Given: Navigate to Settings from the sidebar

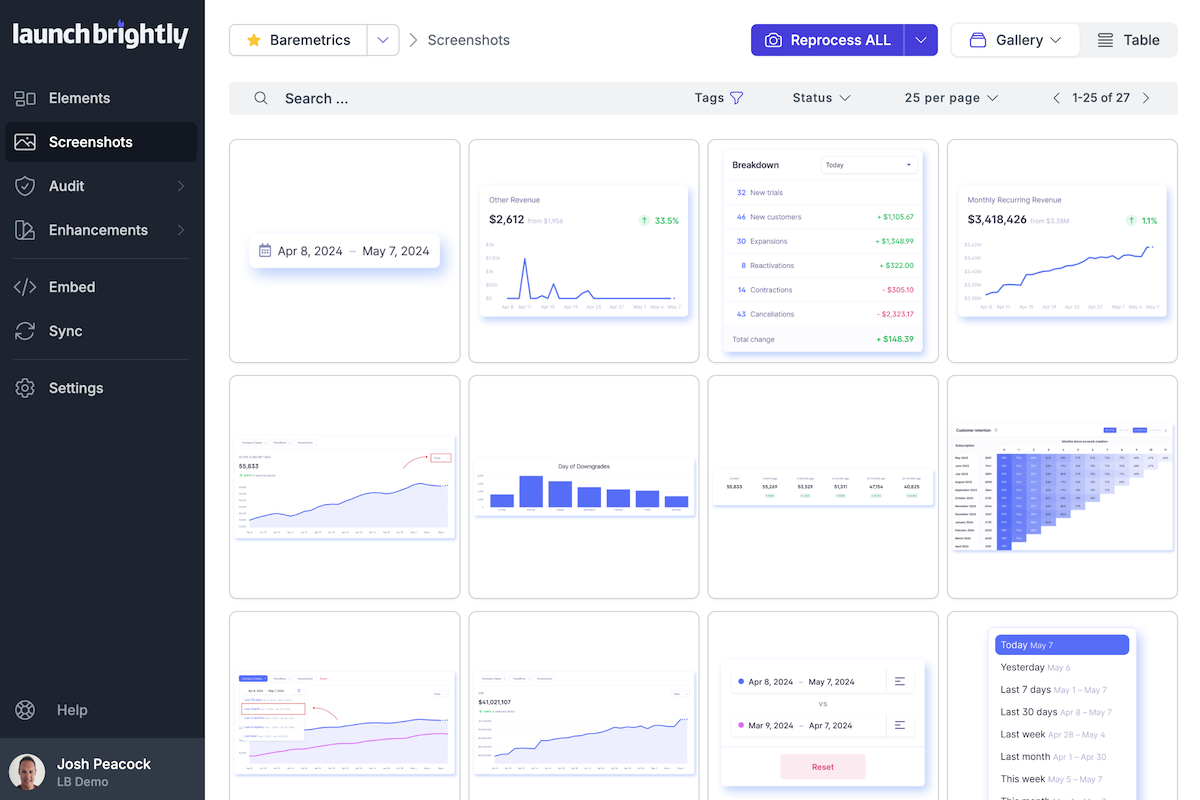Looking at the screenshot, I should [x=25, y=388].
